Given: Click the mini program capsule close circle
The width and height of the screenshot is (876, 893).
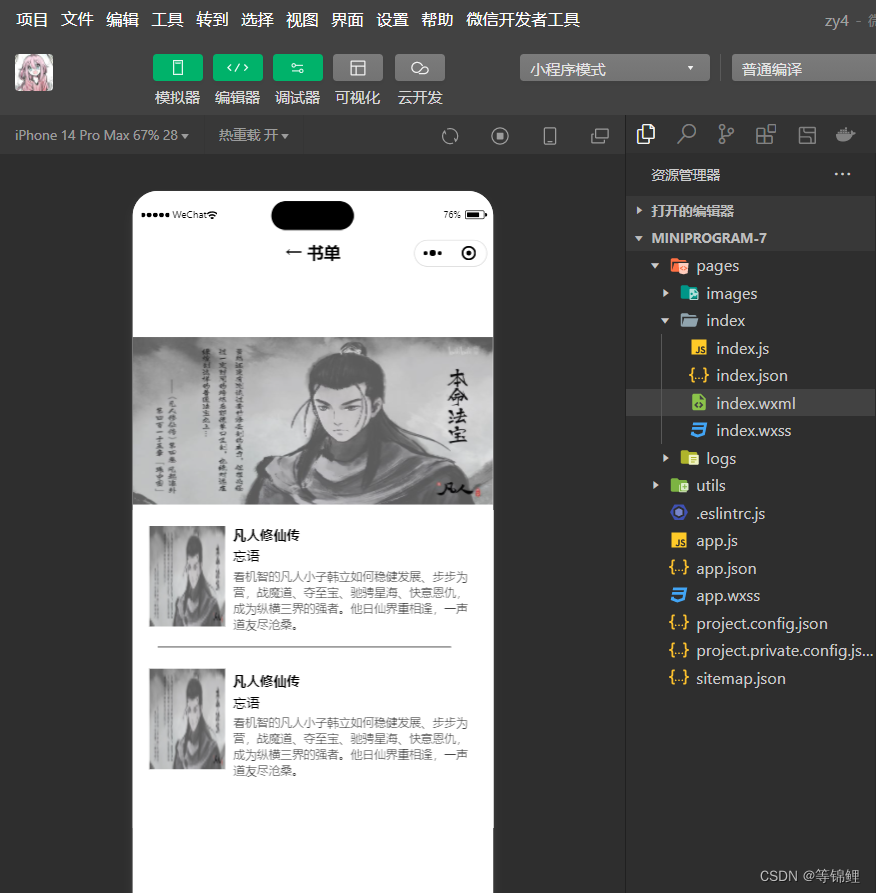Looking at the screenshot, I should tap(468, 253).
